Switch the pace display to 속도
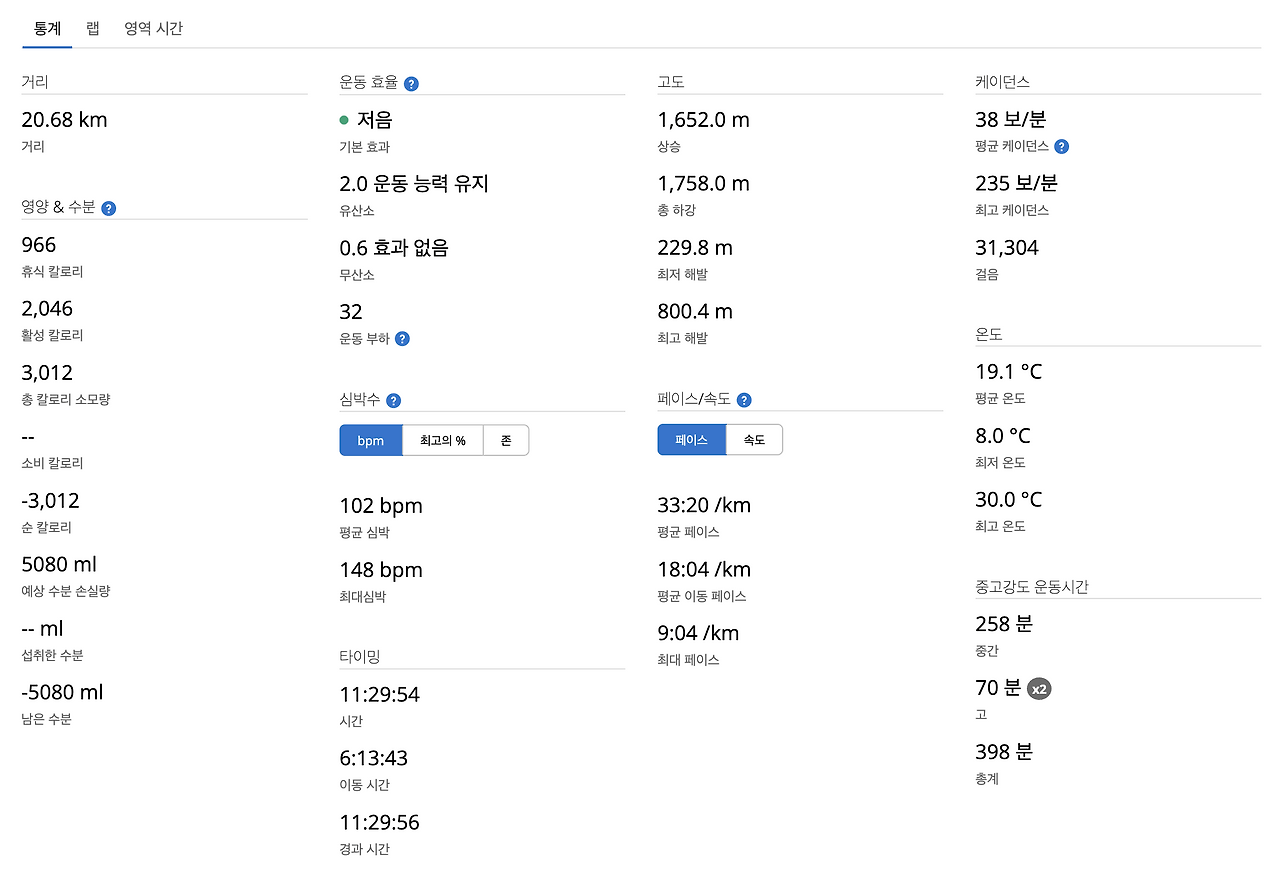1280x878 pixels. coord(754,439)
